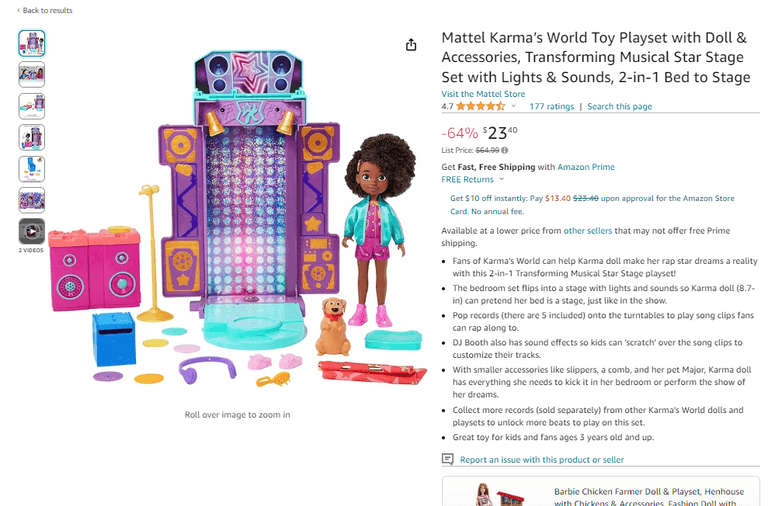
Task: Select the fifth product thumbnail
Action: pos(32,169)
